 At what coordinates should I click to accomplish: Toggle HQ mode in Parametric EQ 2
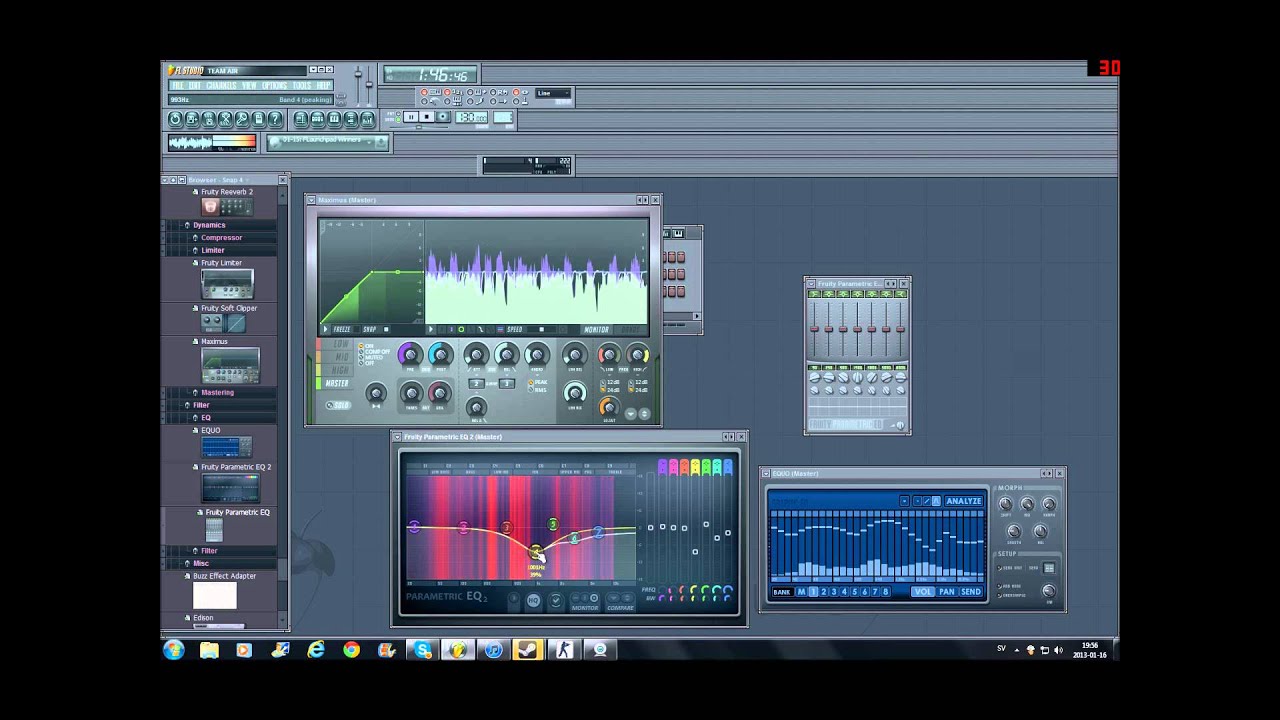coord(533,600)
